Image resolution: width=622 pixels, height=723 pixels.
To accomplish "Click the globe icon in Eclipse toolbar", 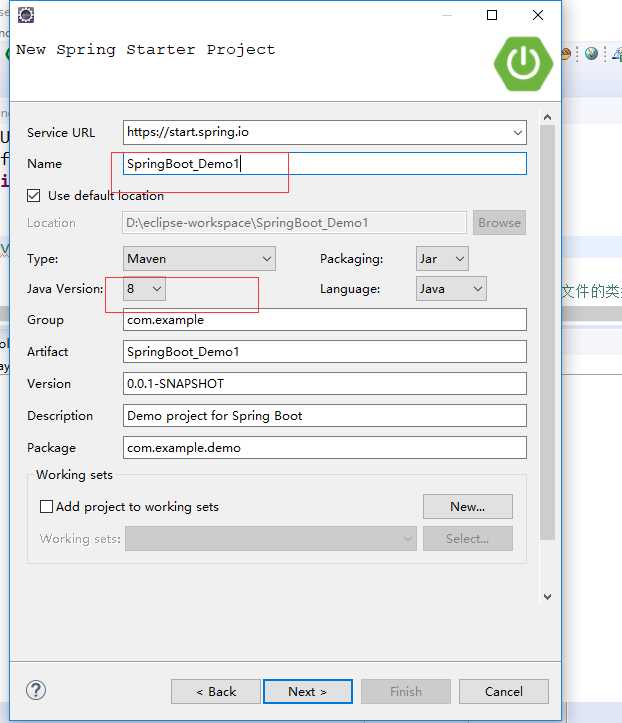I will pyautogui.click(x=592, y=54).
